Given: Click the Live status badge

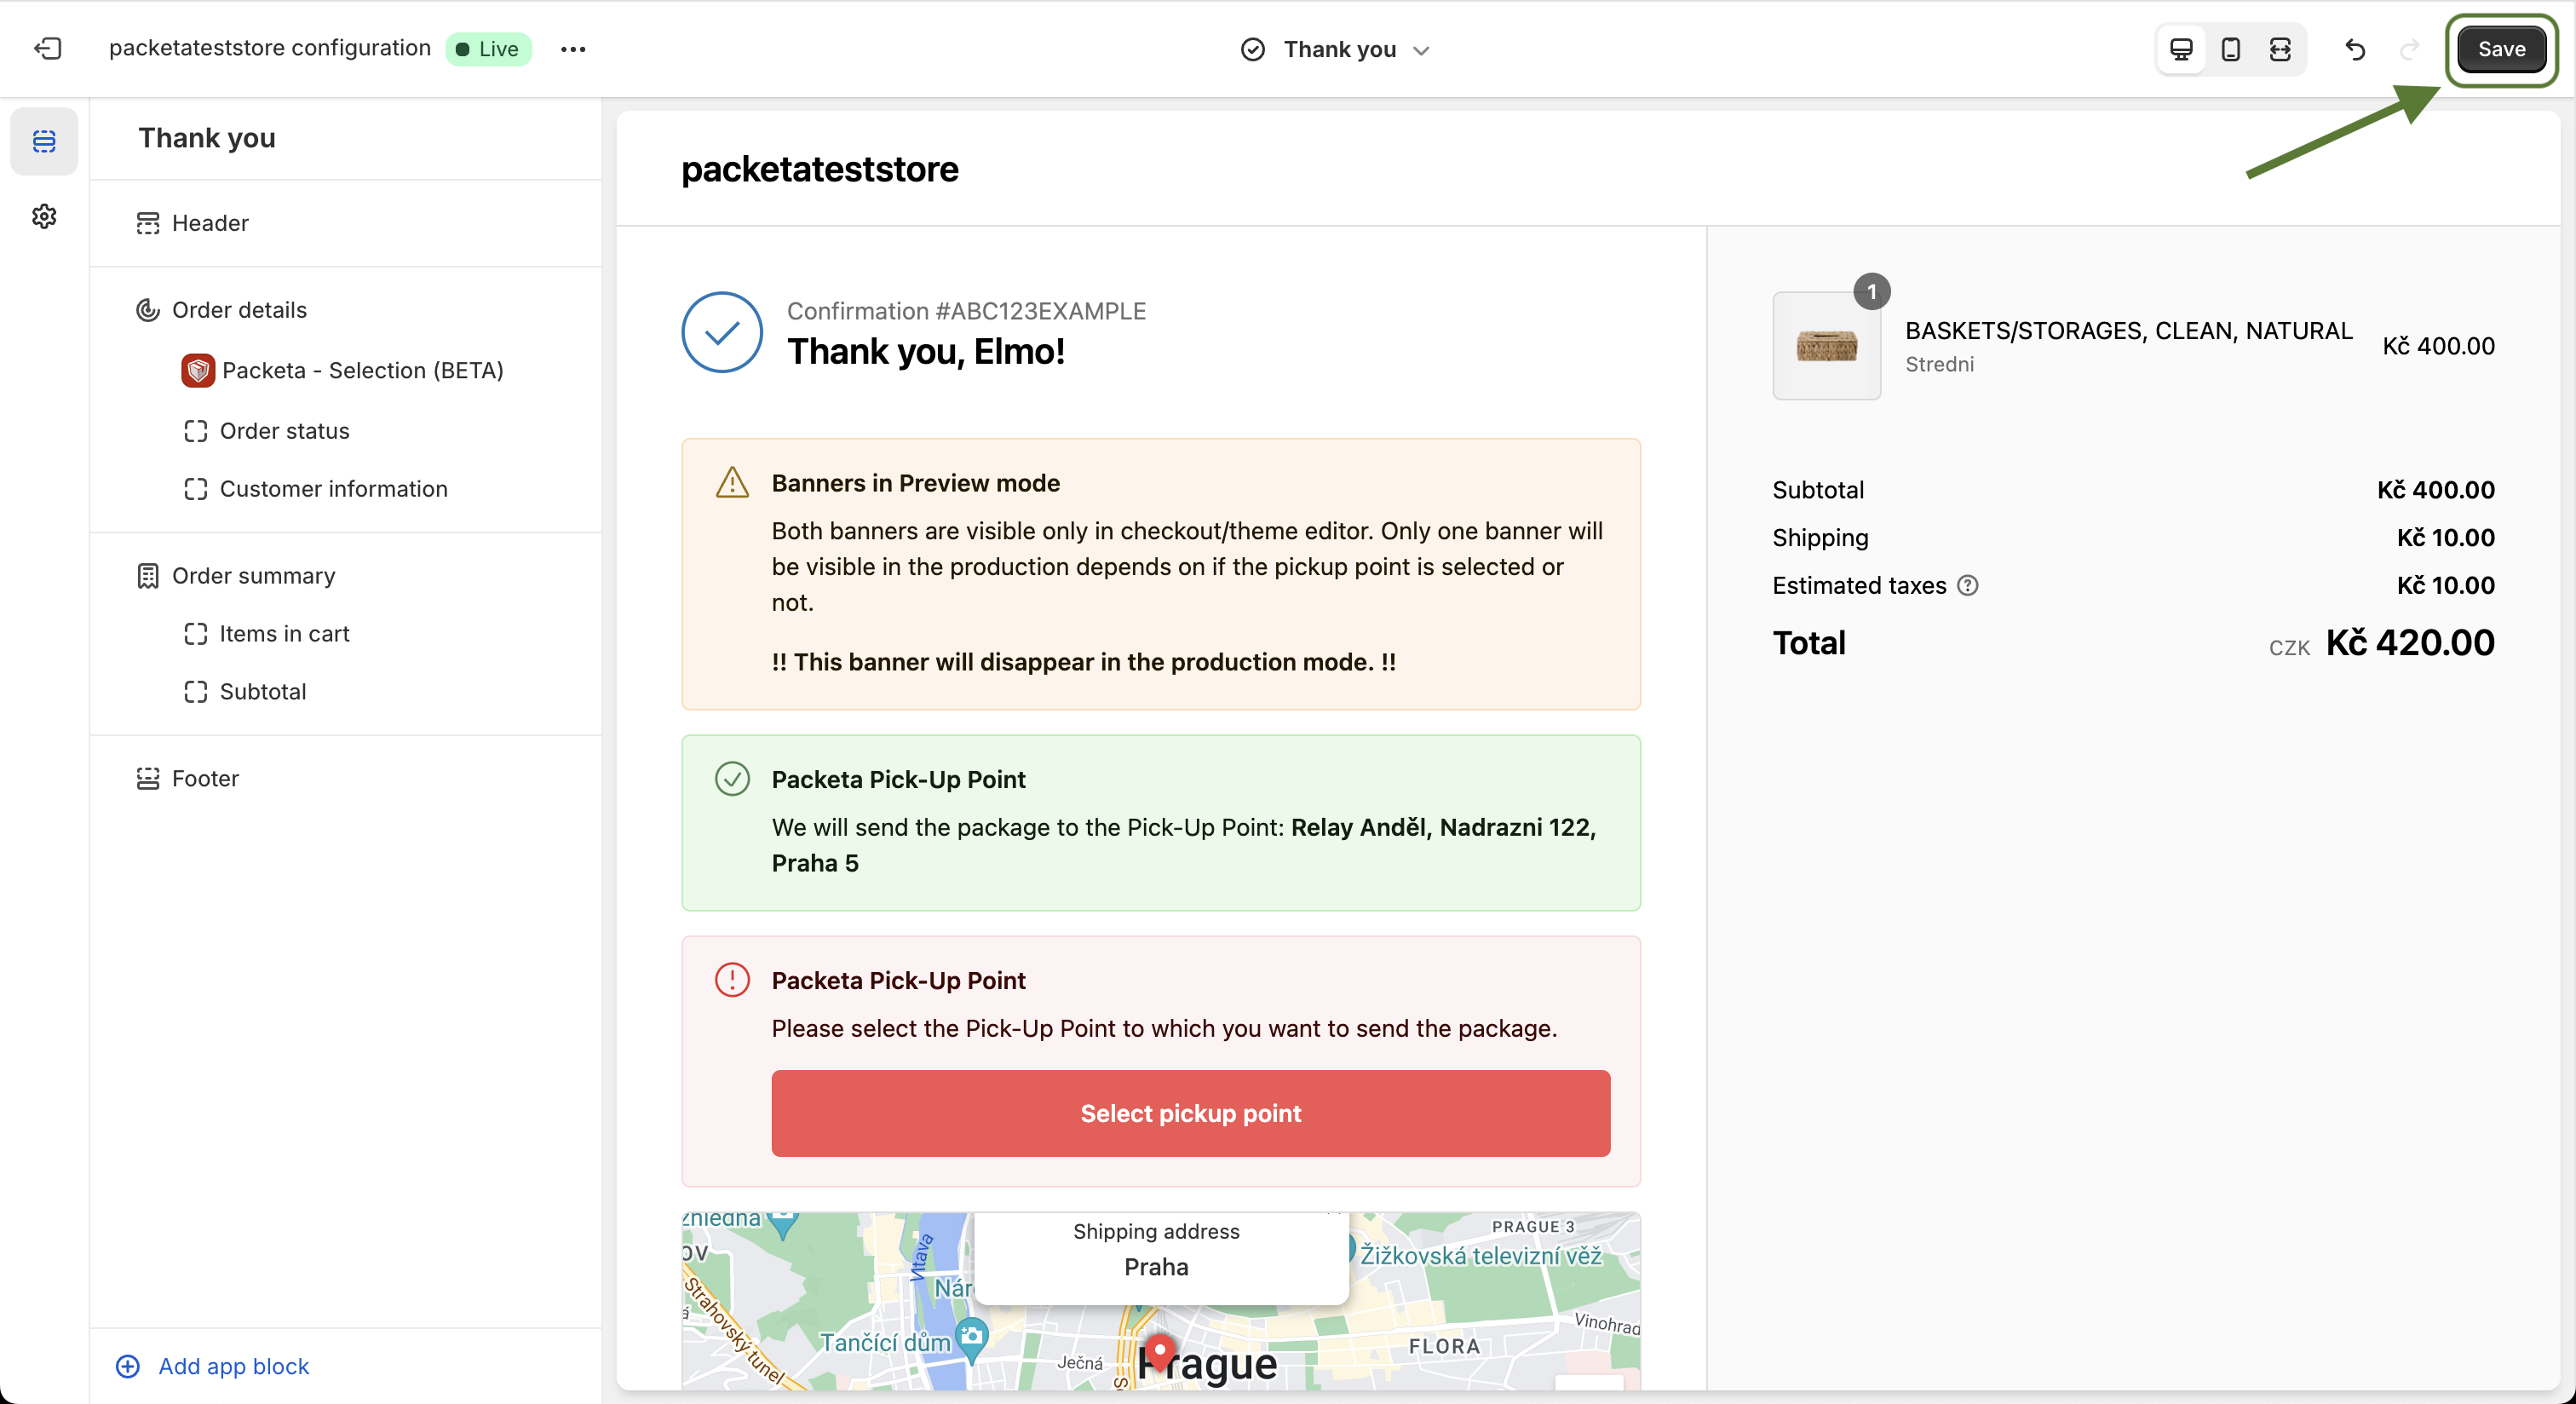Looking at the screenshot, I should point(488,49).
